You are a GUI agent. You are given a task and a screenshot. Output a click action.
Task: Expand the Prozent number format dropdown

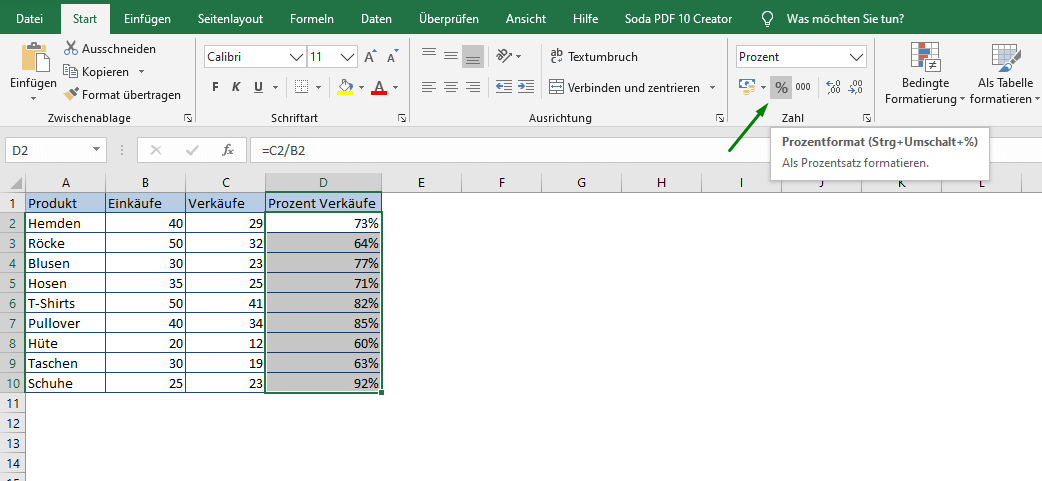point(856,57)
